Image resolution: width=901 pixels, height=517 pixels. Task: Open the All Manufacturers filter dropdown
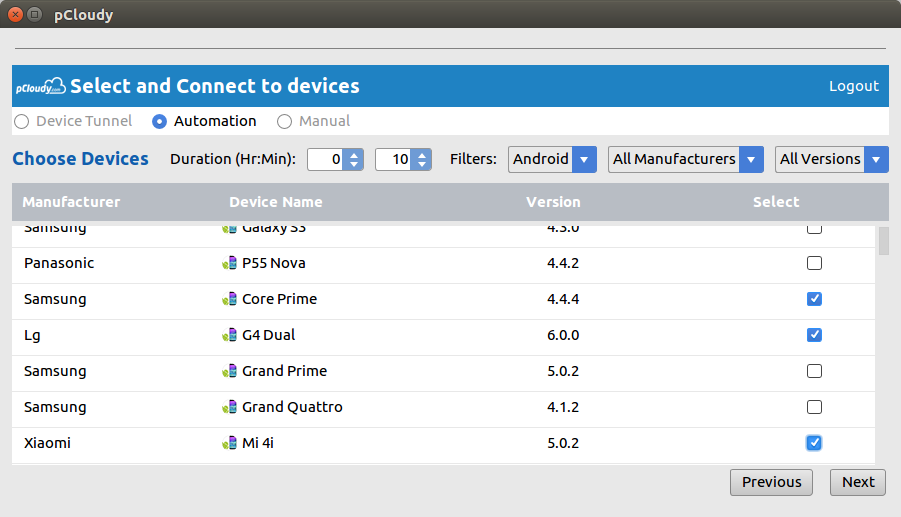click(686, 159)
